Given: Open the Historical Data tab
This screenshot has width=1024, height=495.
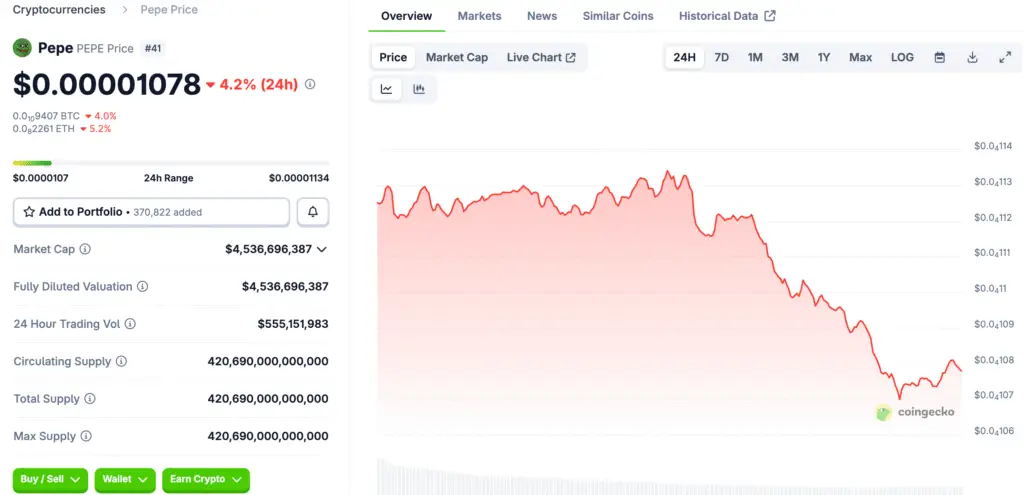Looking at the screenshot, I should [727, 16].
